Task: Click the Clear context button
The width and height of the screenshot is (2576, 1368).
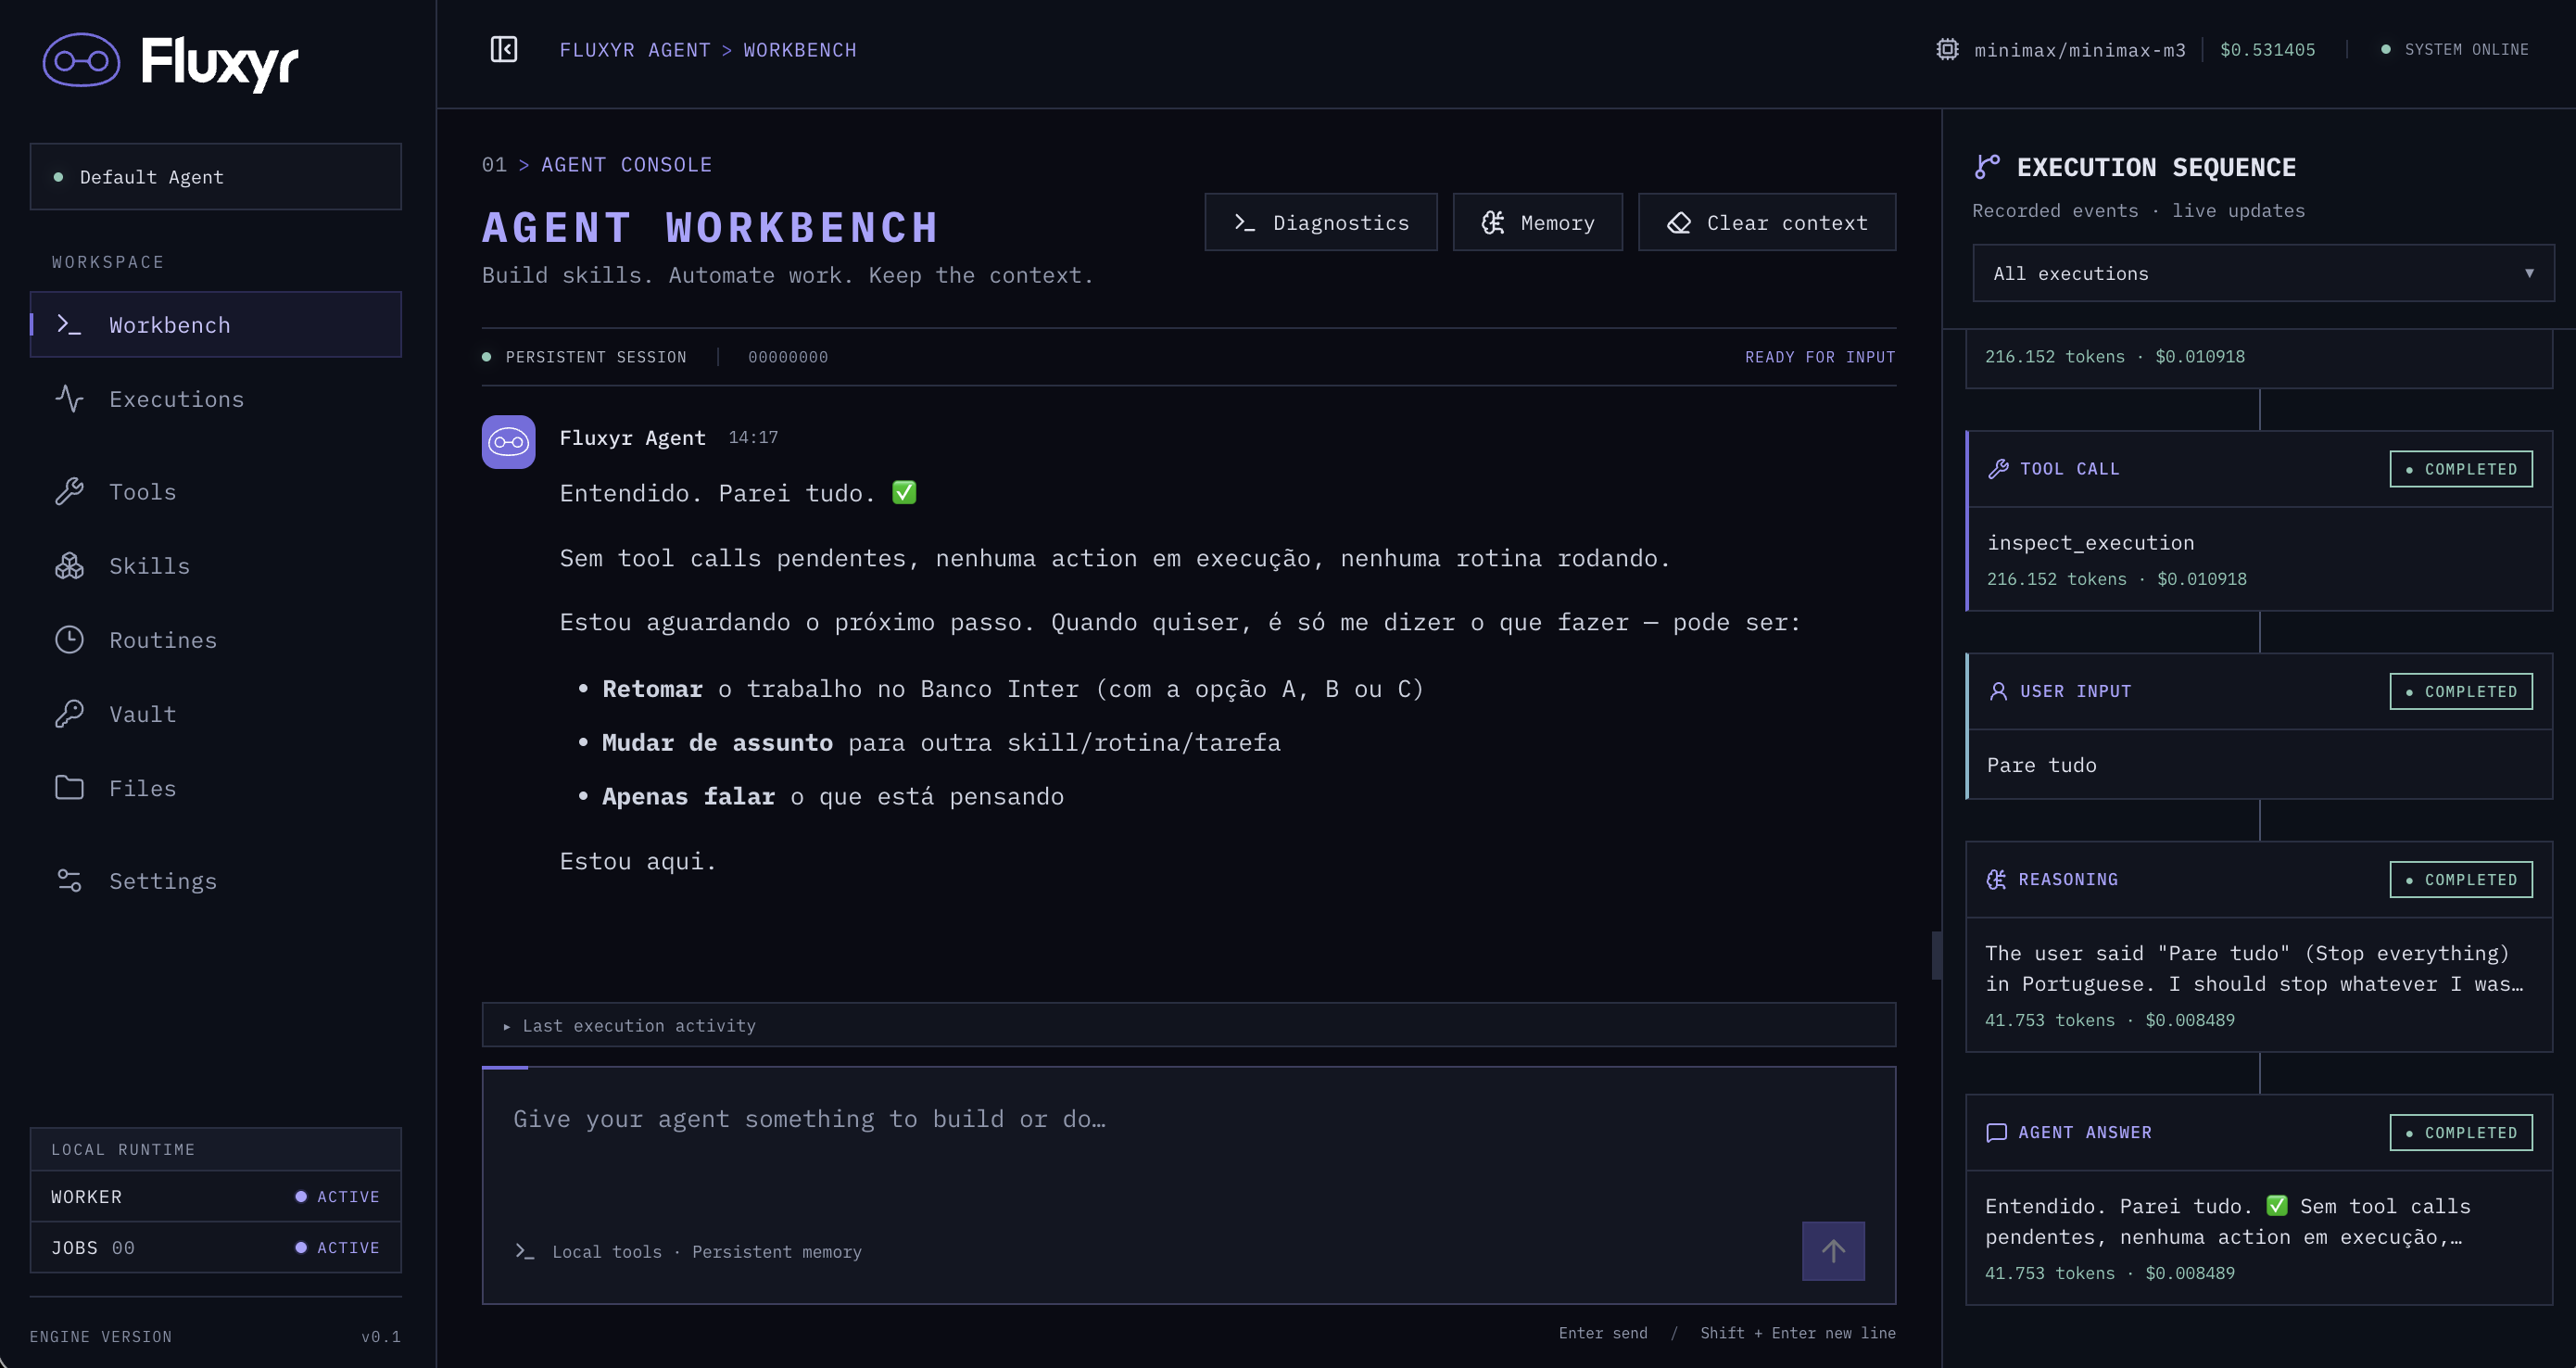Action: tap(1766, 222)
